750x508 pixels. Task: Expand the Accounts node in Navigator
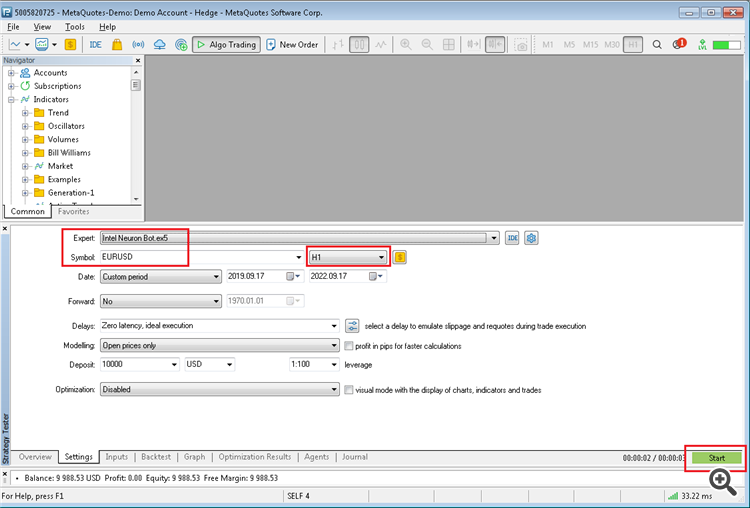click(11, 73)
